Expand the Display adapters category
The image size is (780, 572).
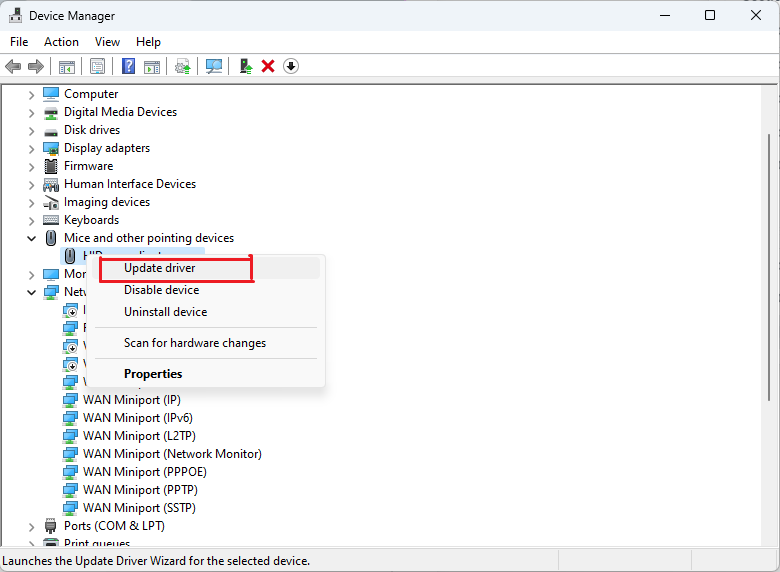(x=31, y=148)
